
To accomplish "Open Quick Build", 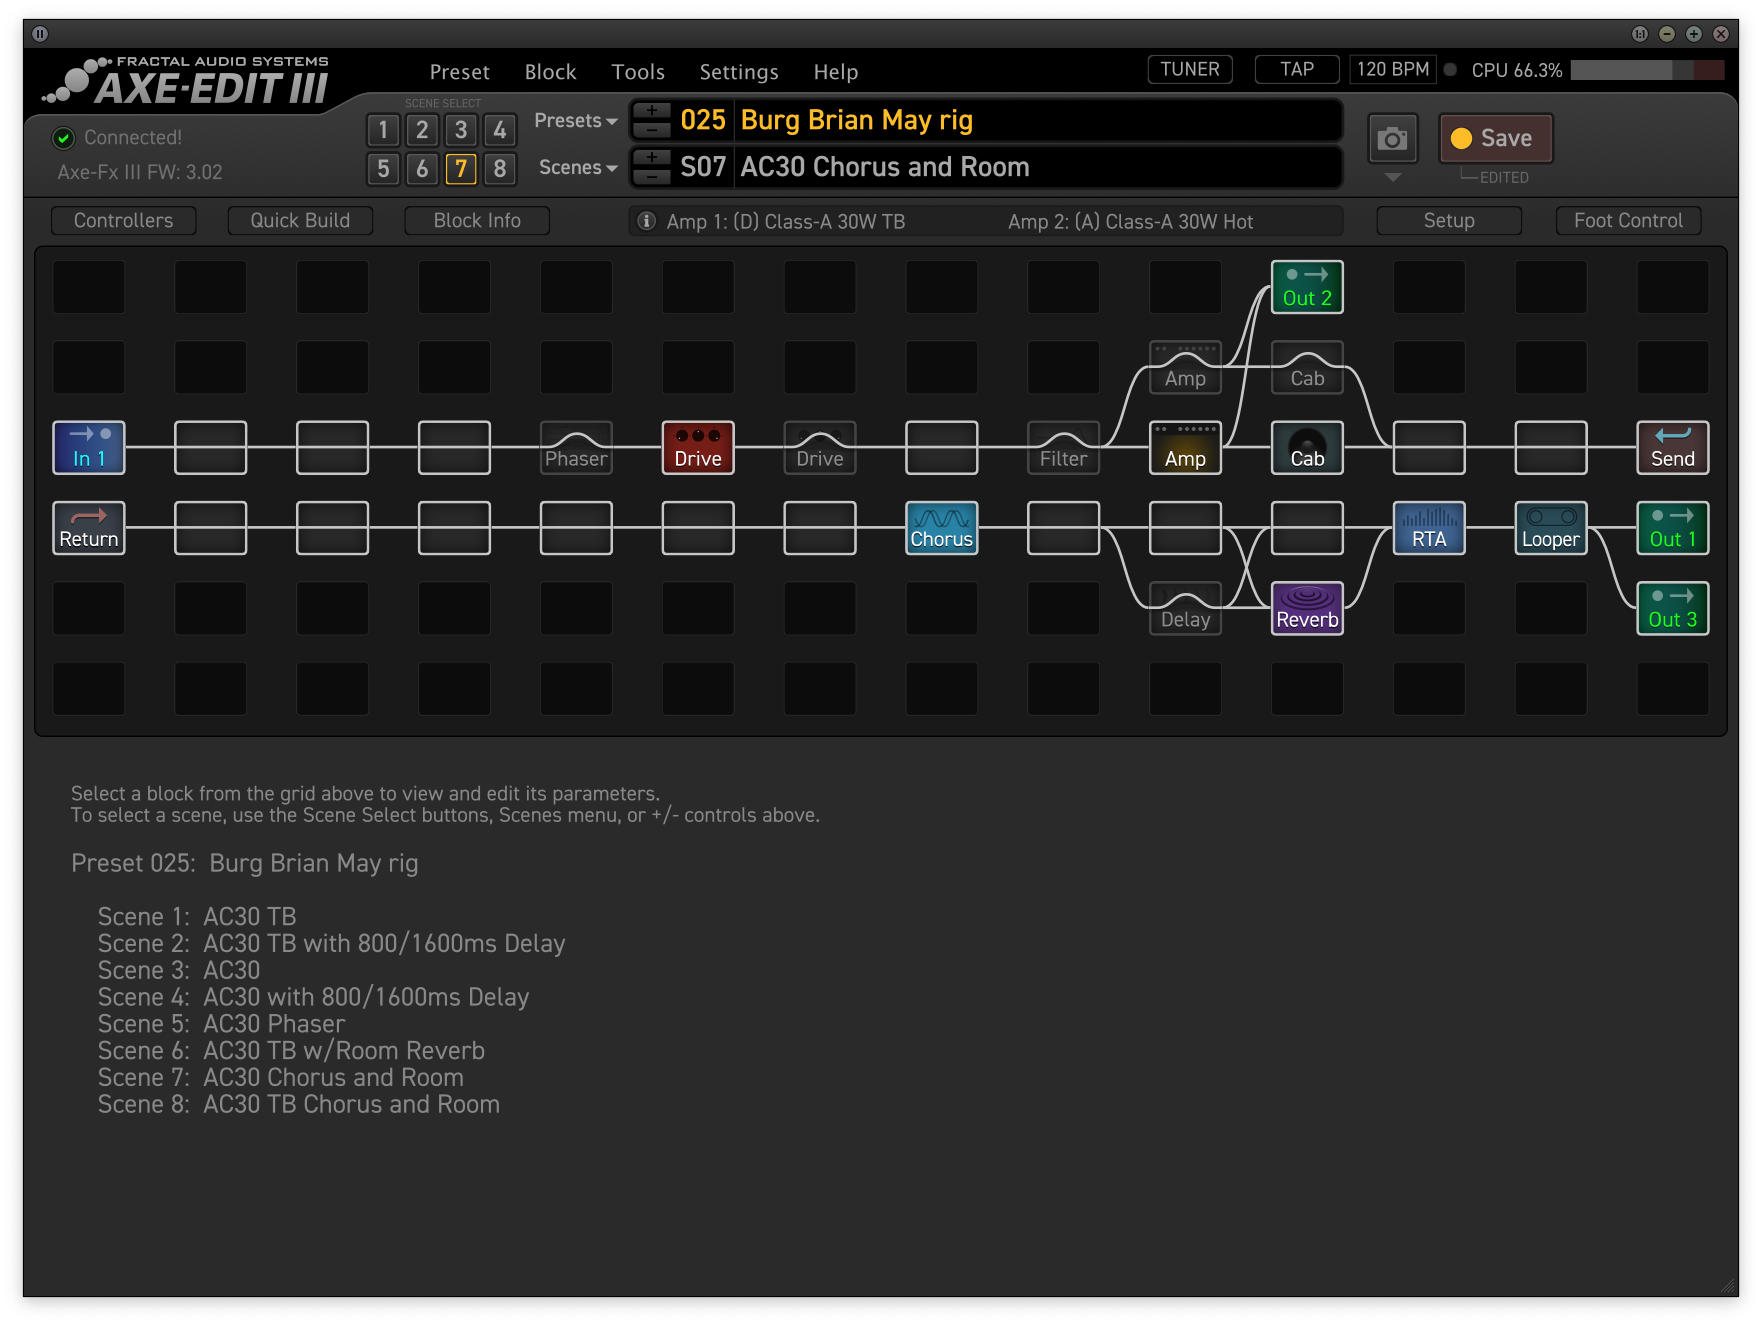I will pyautogui.click(x=300, y=221).
